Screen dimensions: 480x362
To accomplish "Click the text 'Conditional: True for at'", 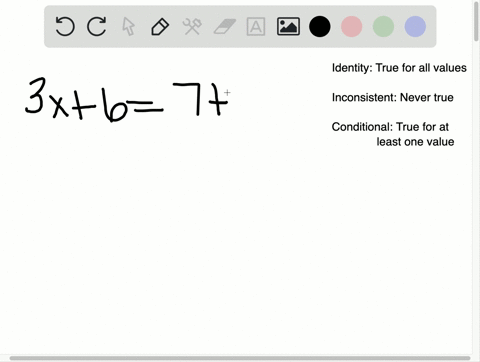I will pyautogui.click(x=390, y=127).
